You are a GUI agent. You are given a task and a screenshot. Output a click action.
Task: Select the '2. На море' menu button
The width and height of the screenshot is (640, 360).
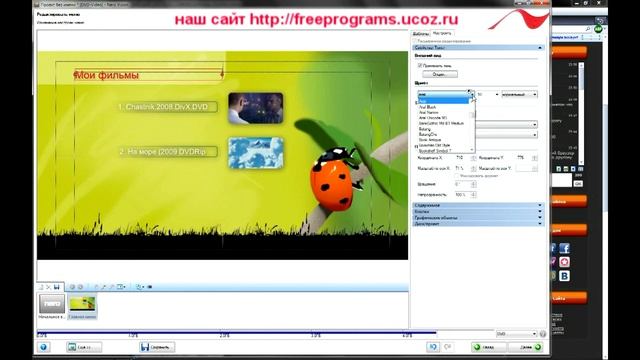[167, 152]
